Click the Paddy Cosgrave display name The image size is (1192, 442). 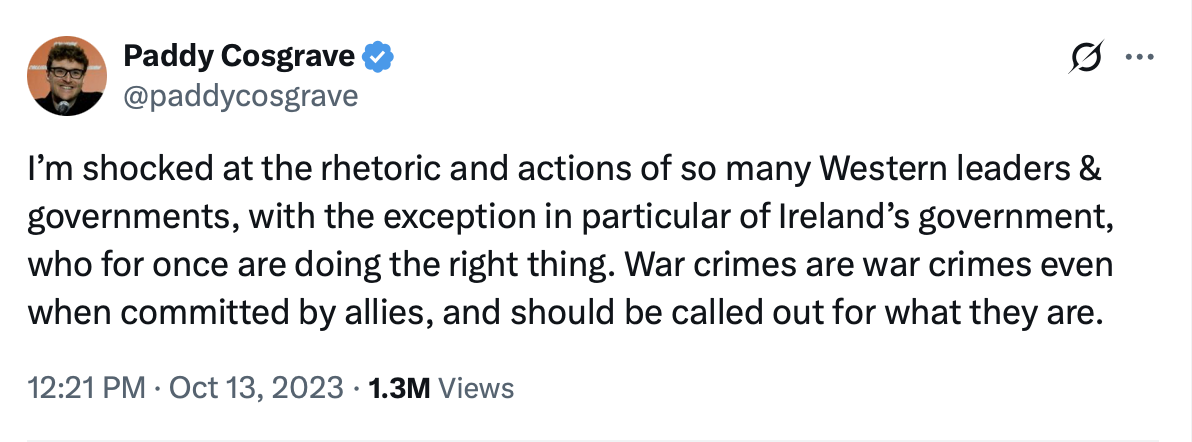coord(238,58)
